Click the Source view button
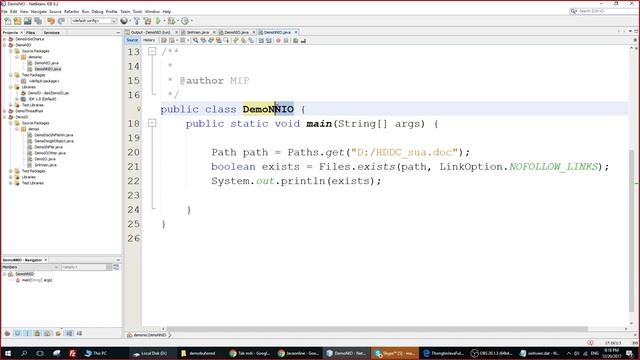The height and width of the screenshot is (360, 640). tap(132, 40)
